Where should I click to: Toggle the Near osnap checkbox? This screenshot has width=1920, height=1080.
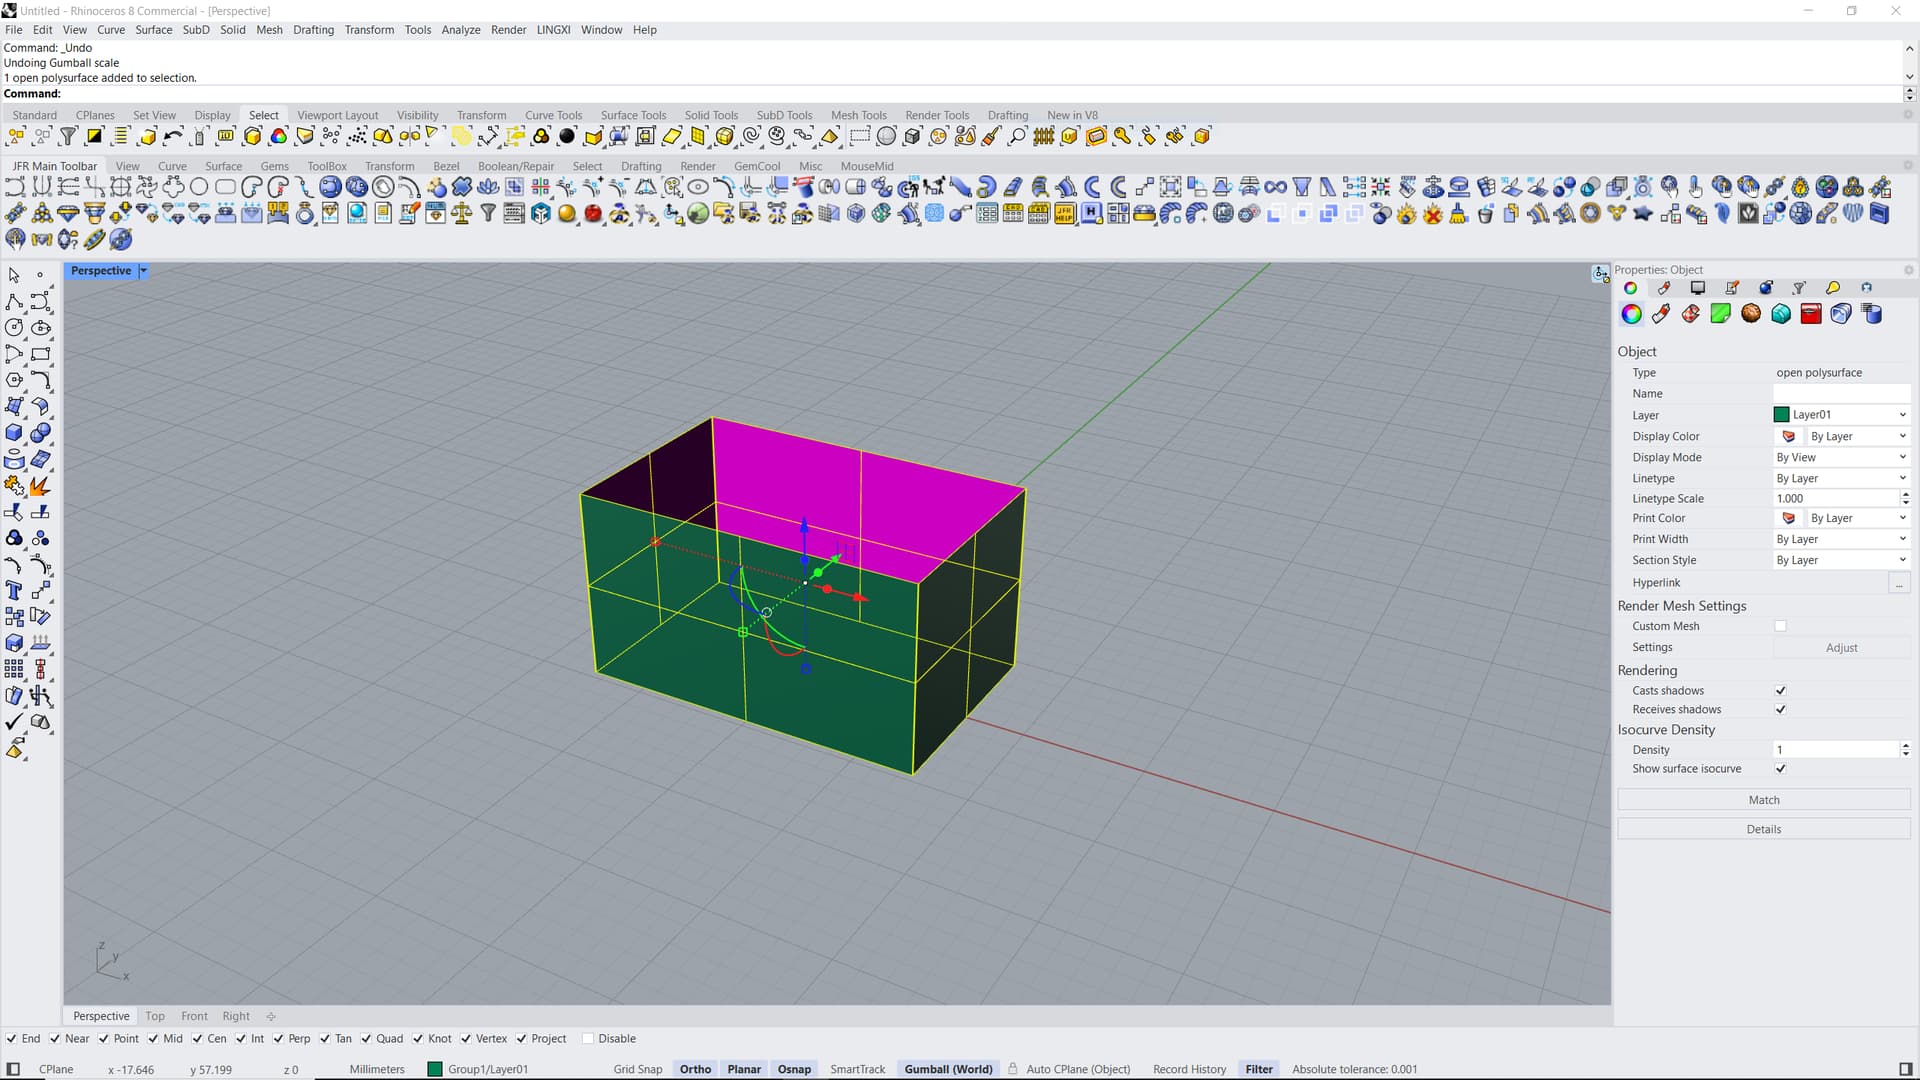pyautogui.click(x=55, y=1039)
